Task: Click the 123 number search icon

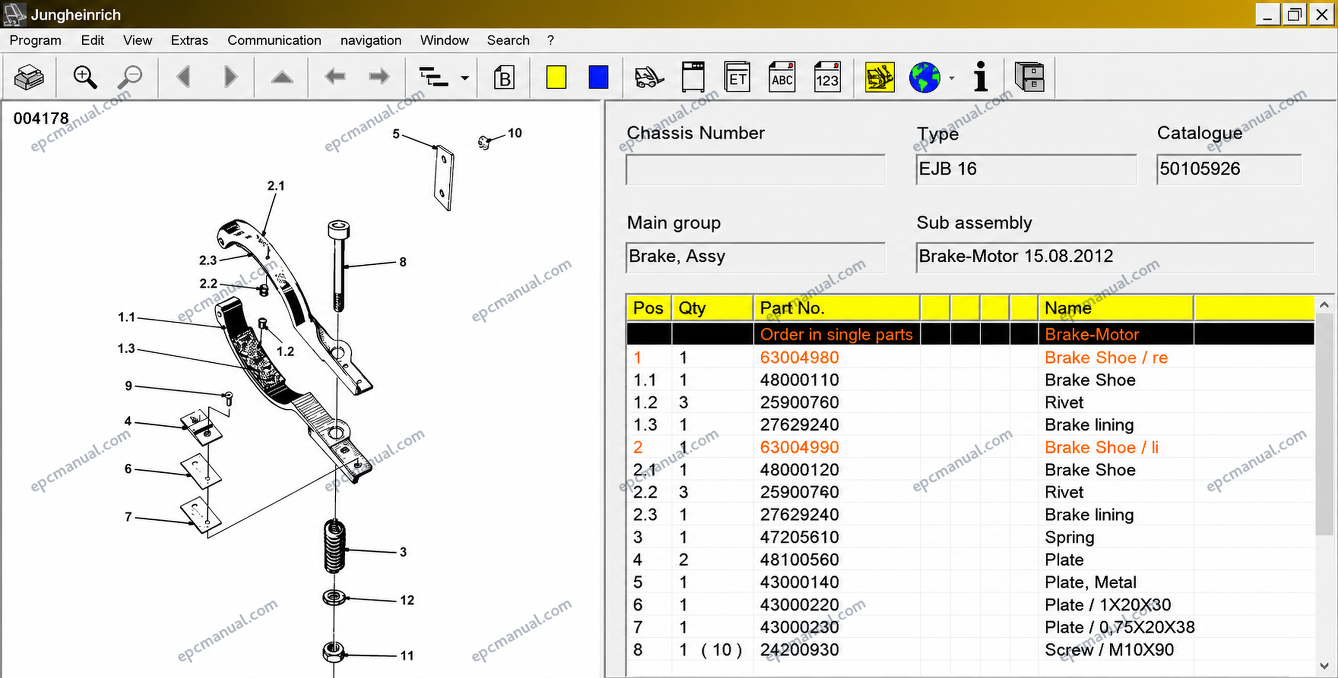Action: pos(827,77)
